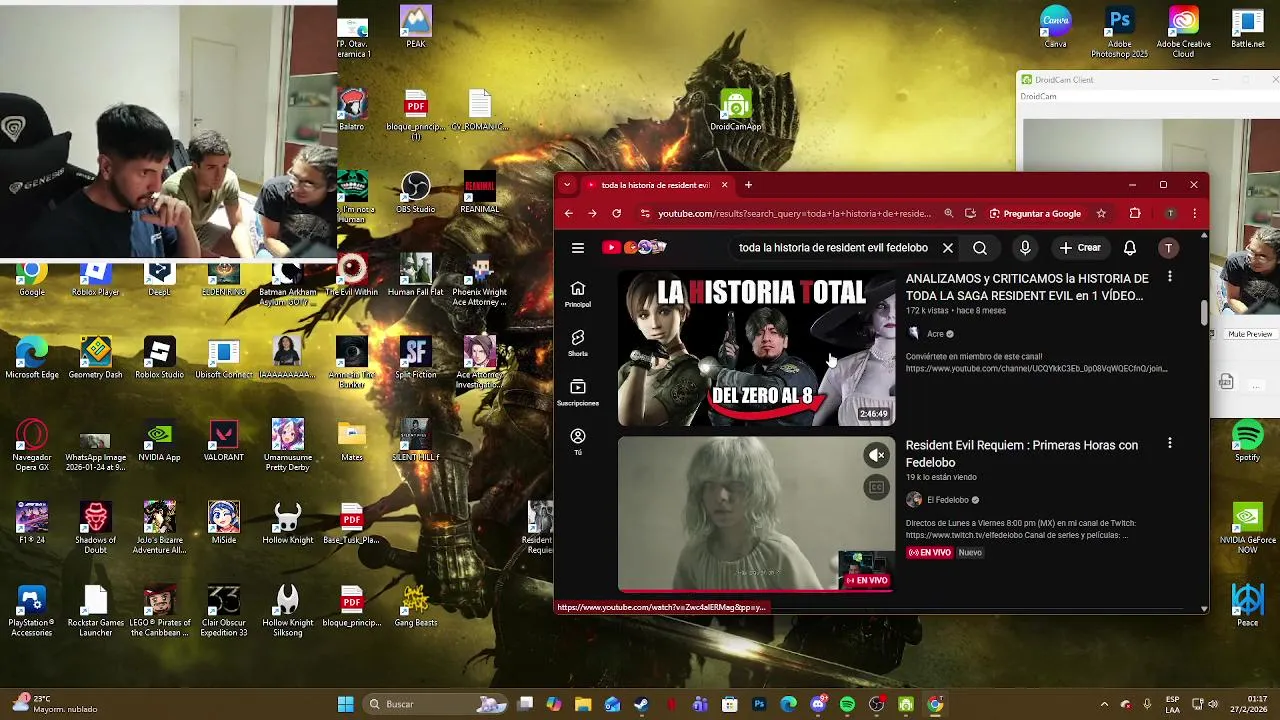Viewport: 1280px width, 720px height.
Task: Click the view site information icon in address bar
Action: tap(644, 213)
